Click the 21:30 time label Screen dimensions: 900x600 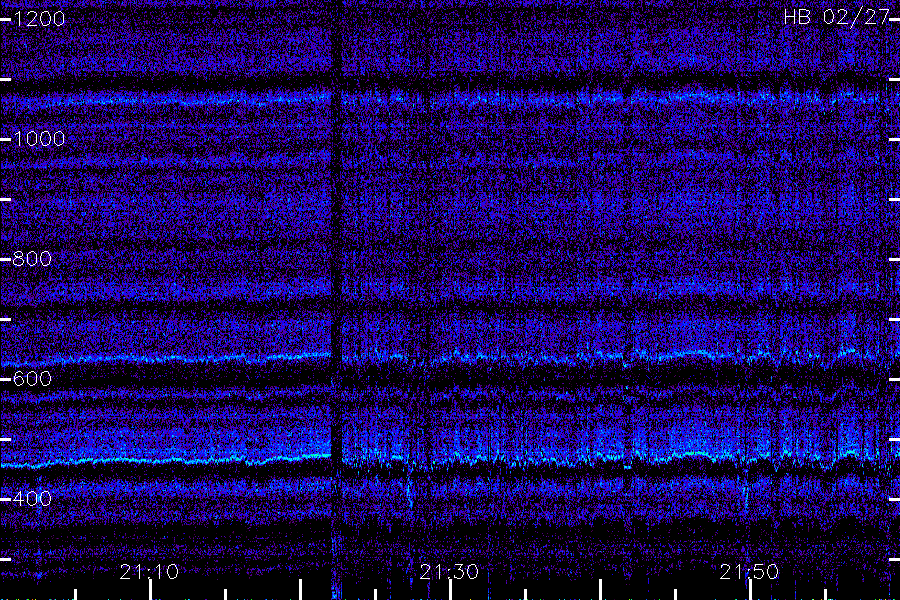(449, 572)
